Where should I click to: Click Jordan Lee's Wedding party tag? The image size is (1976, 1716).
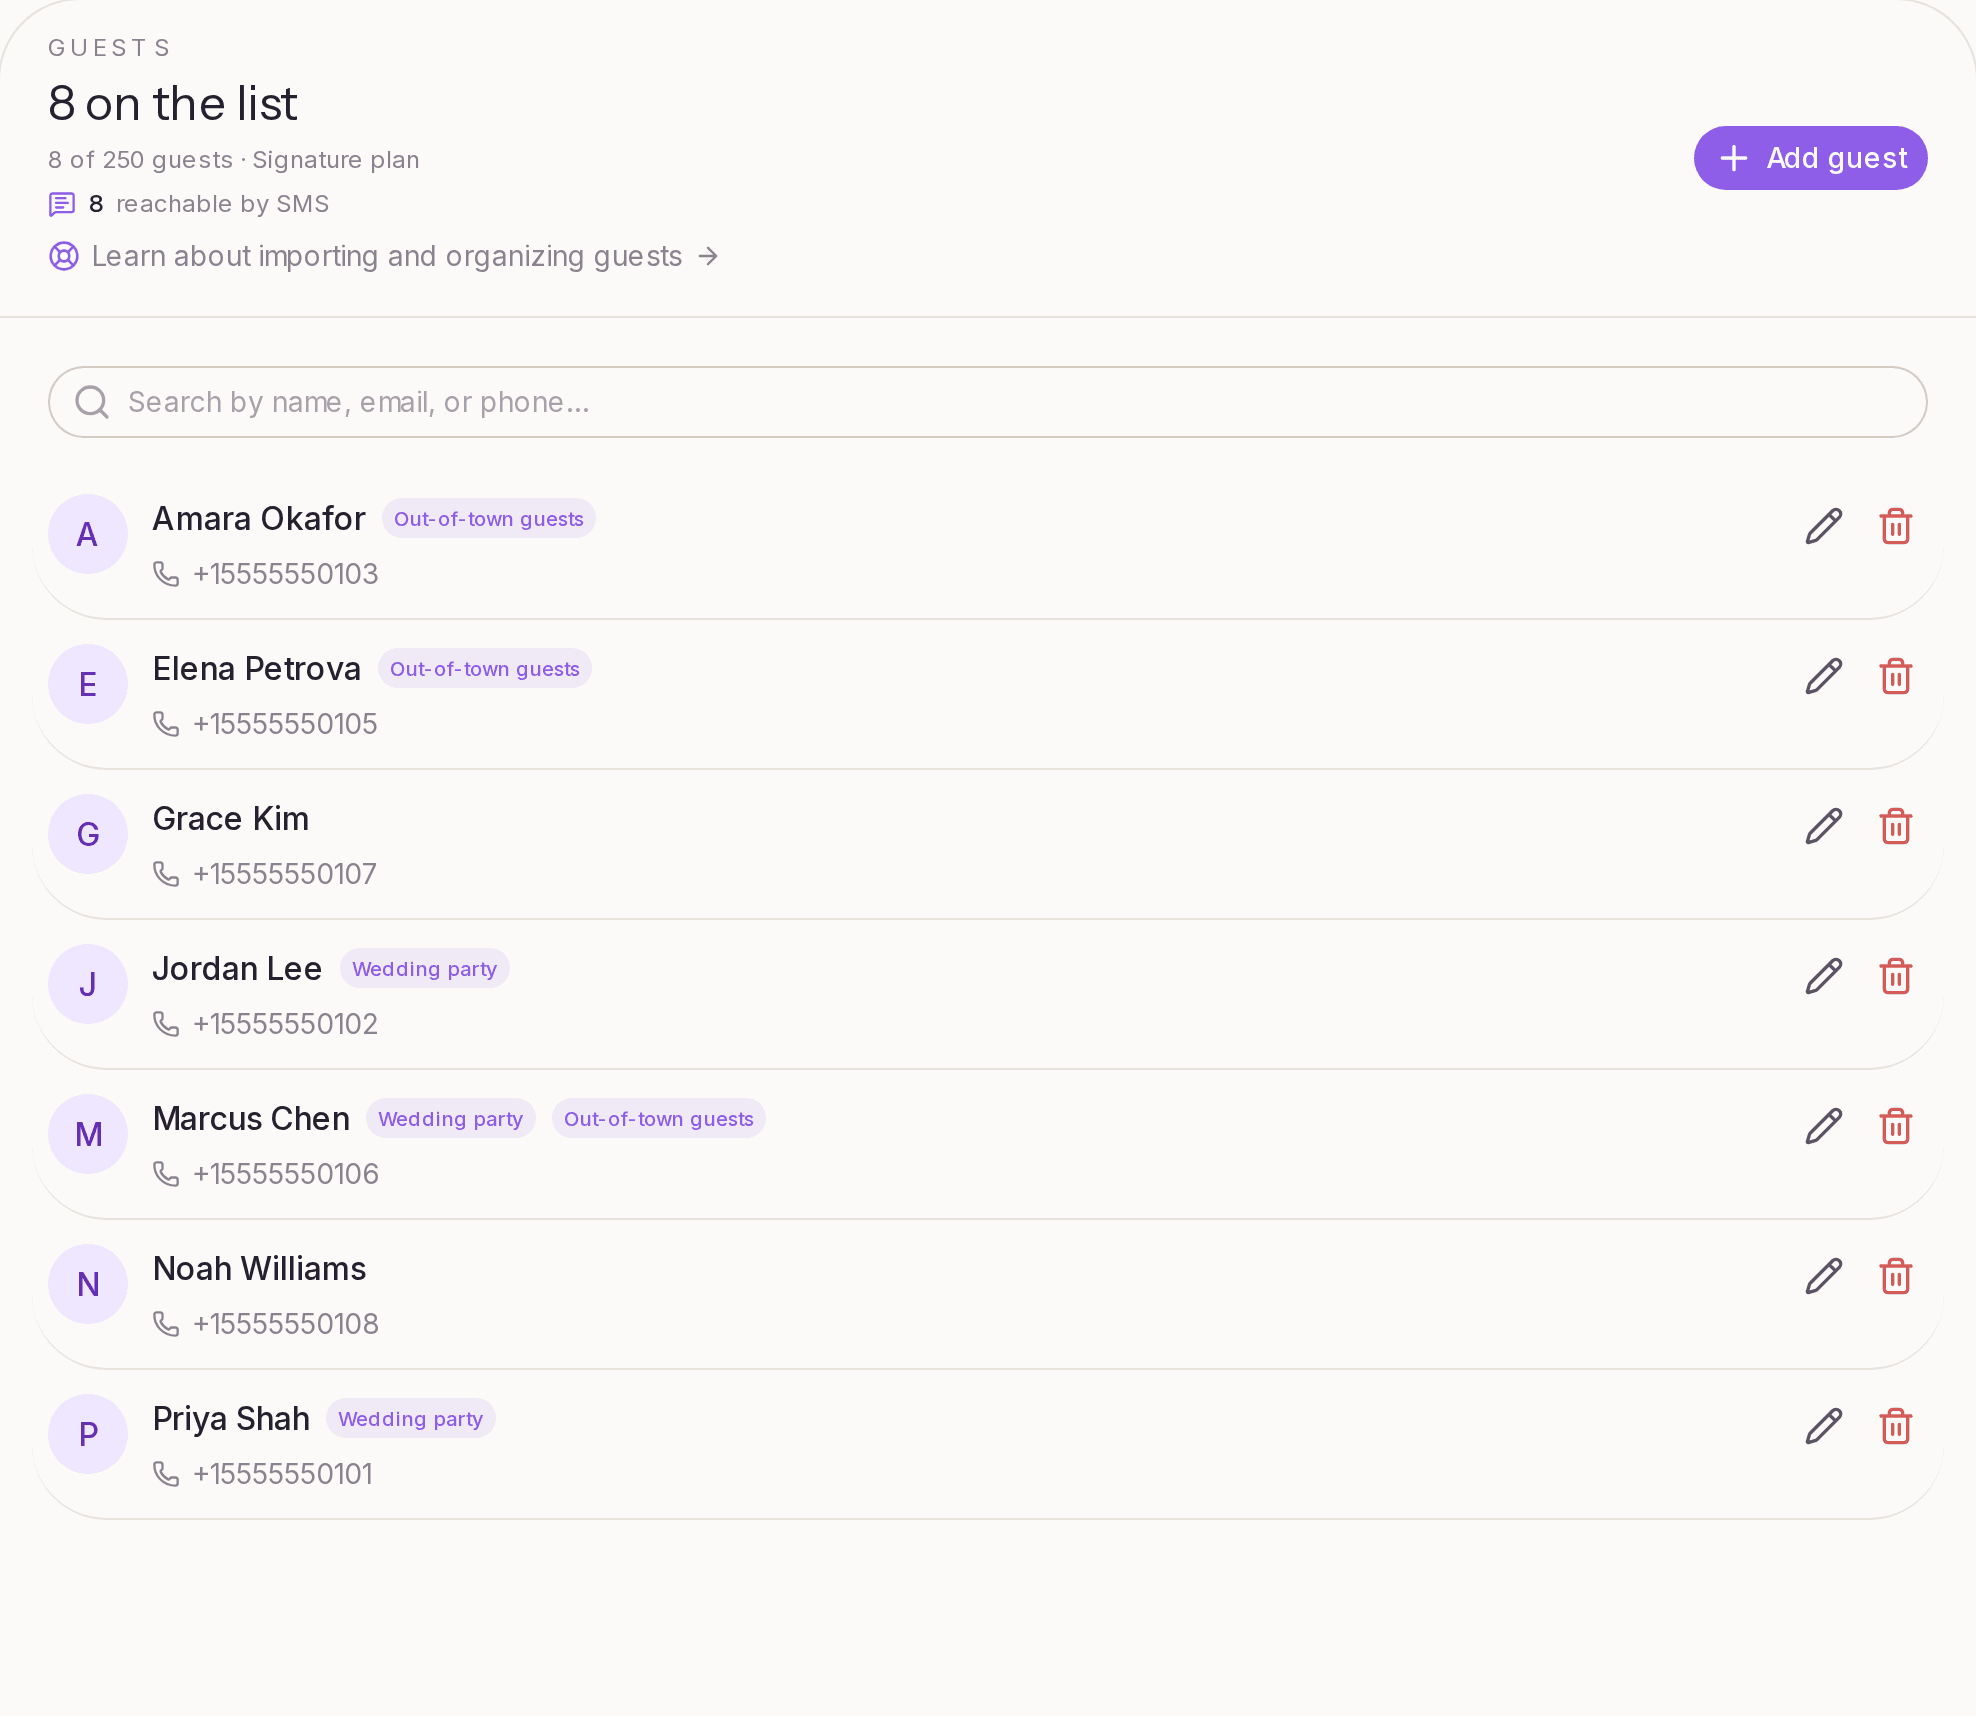(x=425, y=969)
